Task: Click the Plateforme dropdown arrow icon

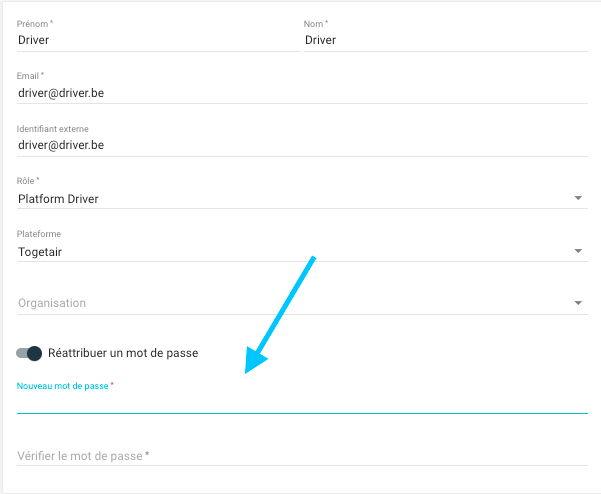Action: (x=578, y=251)
